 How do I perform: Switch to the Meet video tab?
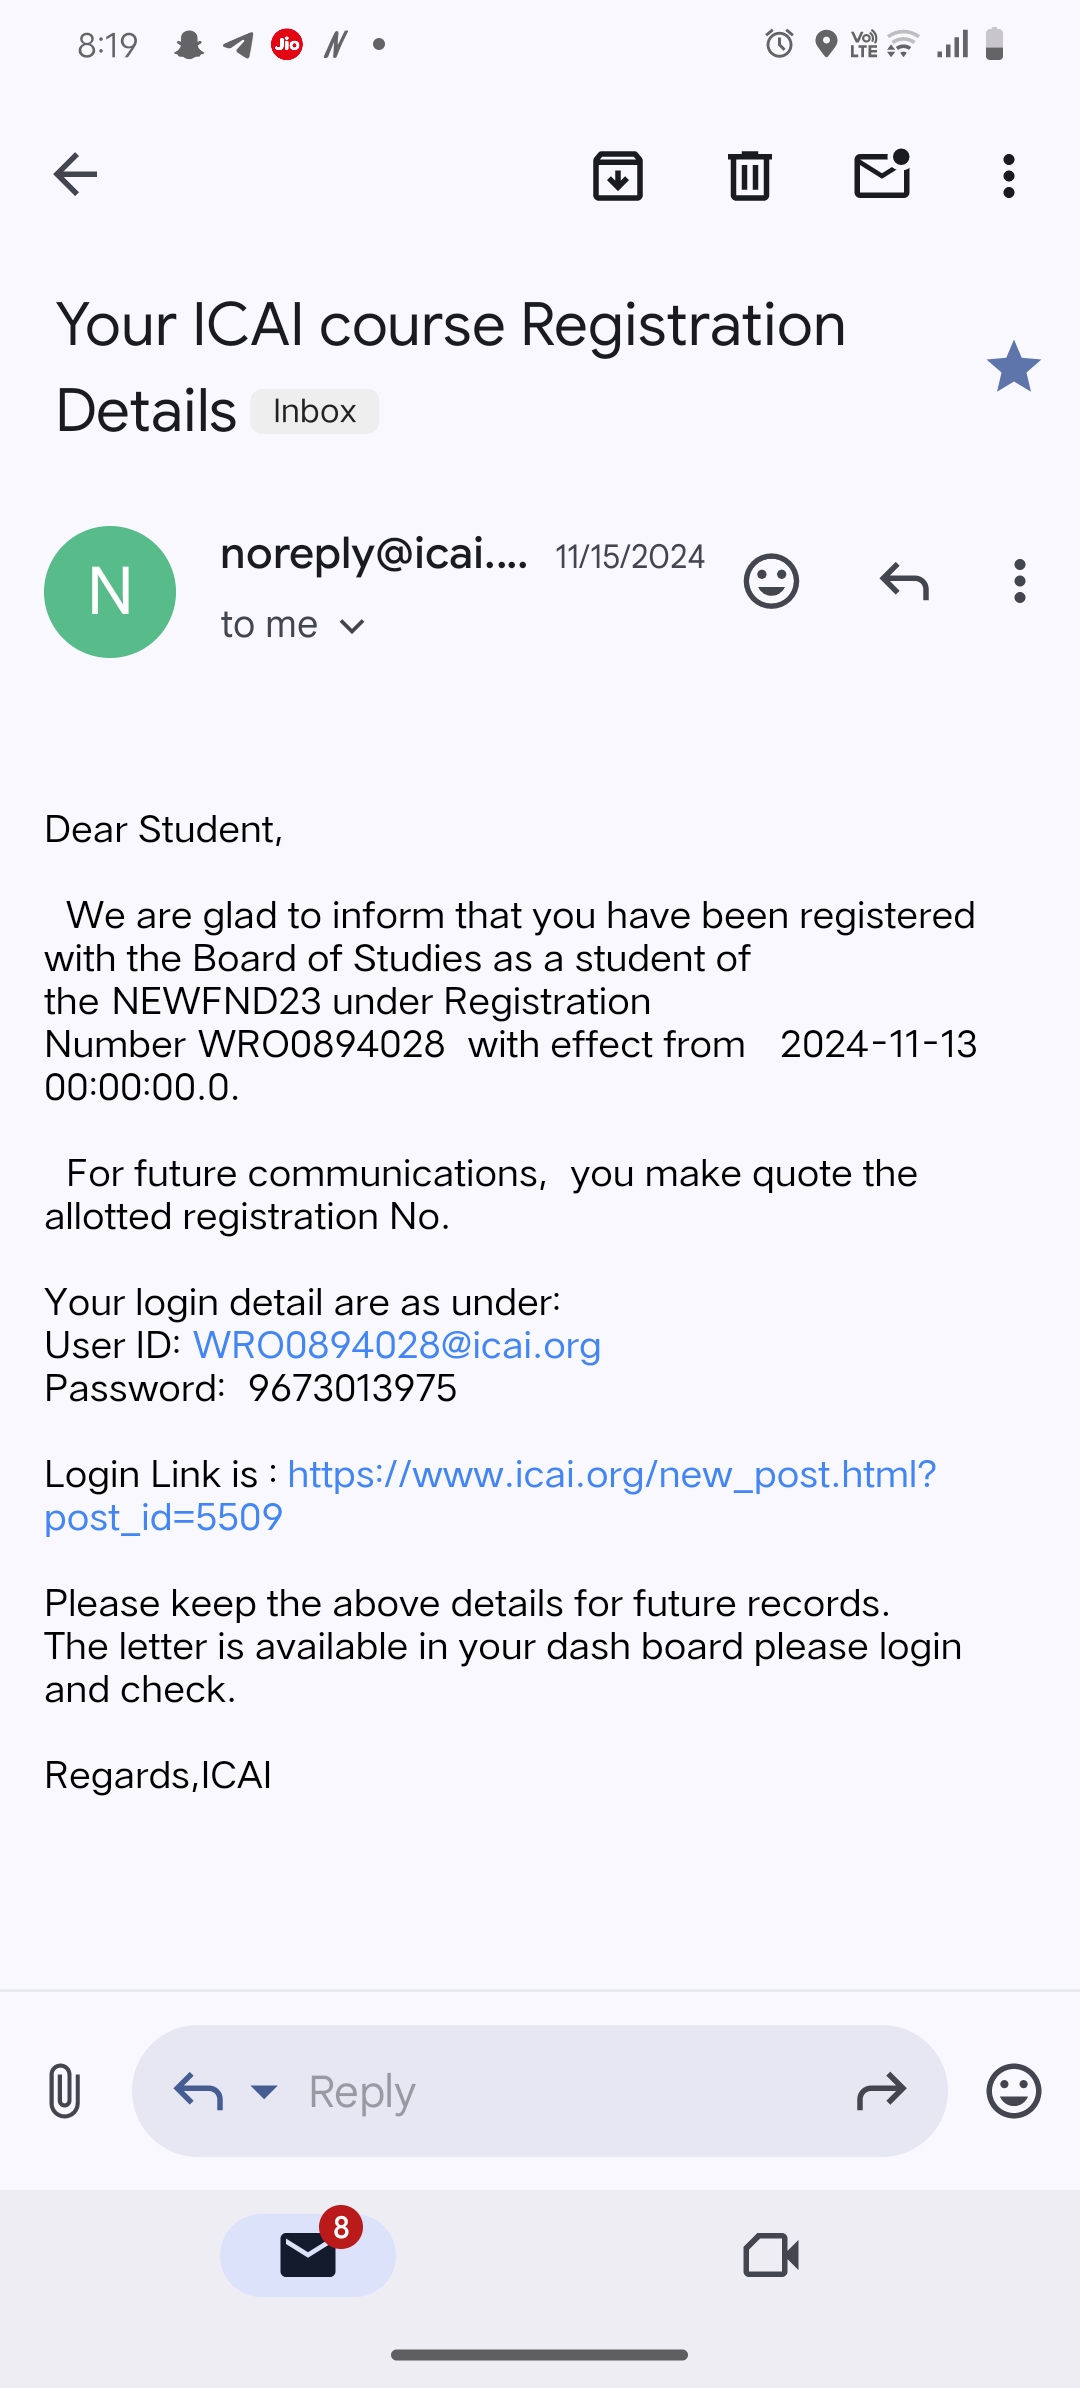pyautogui.click(x=771, y=2255)
